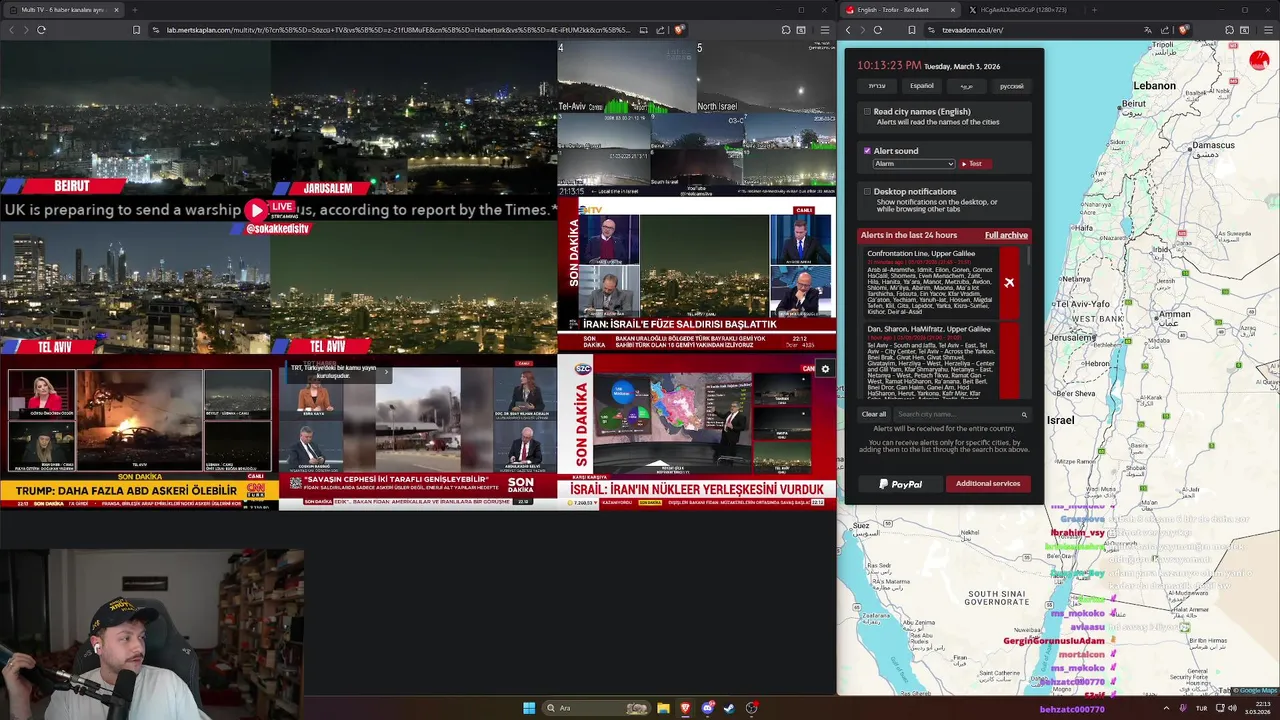Open the Alarm sound dropdown
This screenshot has width=1280, height=720.
(x=914, y=164)
